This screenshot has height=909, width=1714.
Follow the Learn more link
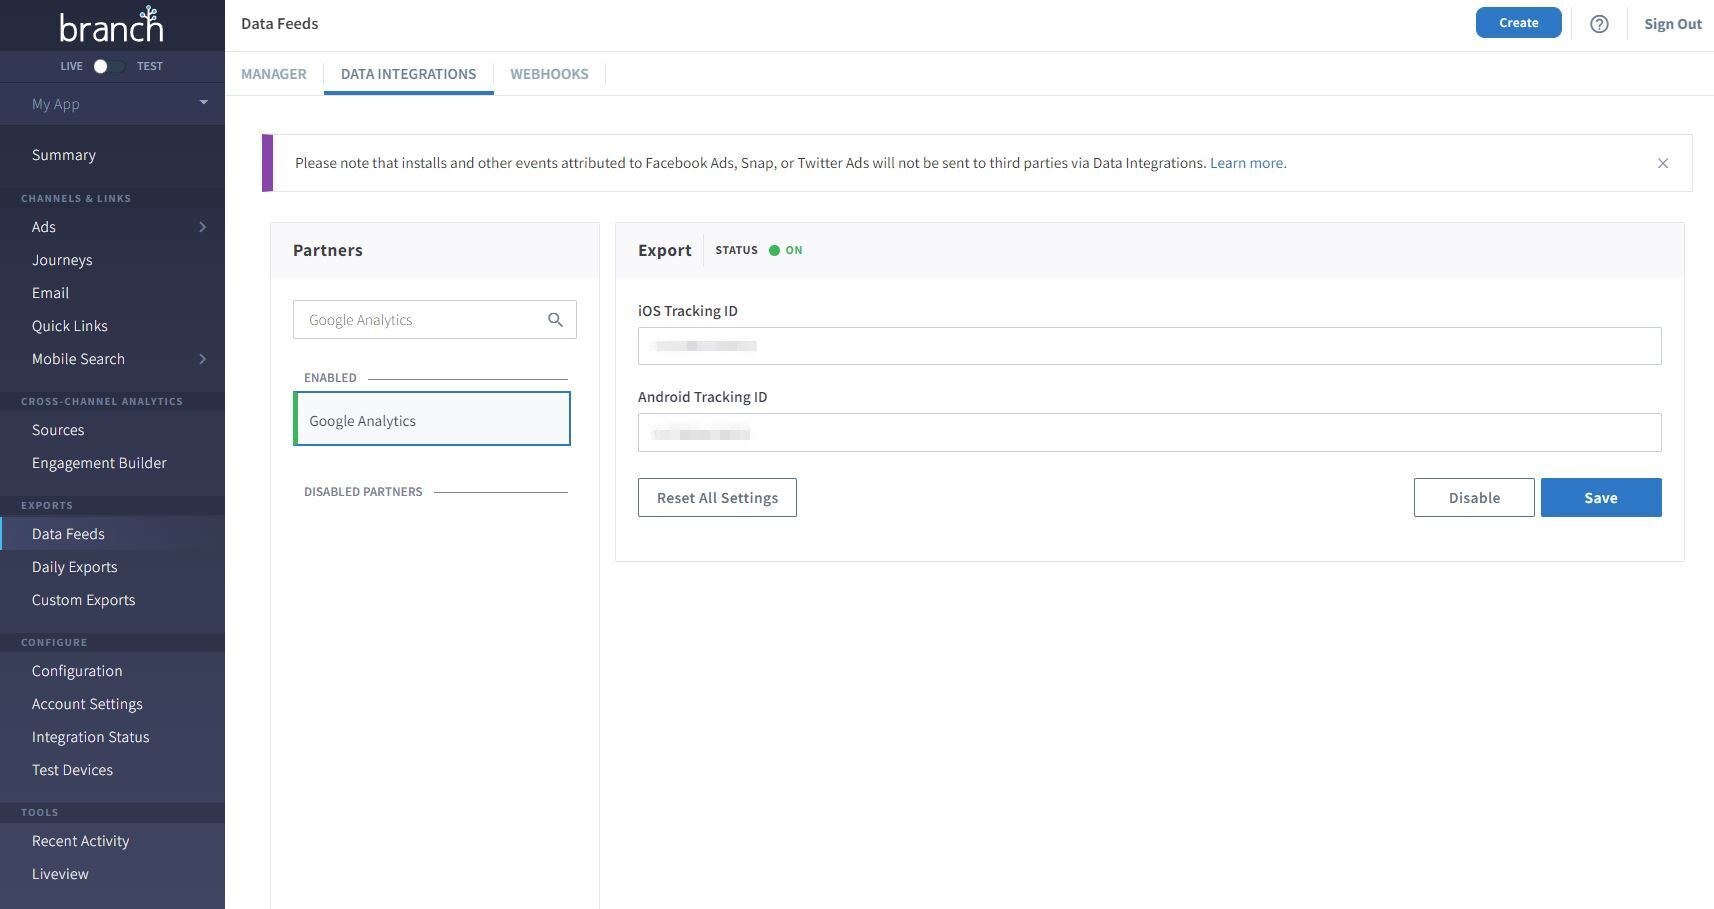point(1248,163)
